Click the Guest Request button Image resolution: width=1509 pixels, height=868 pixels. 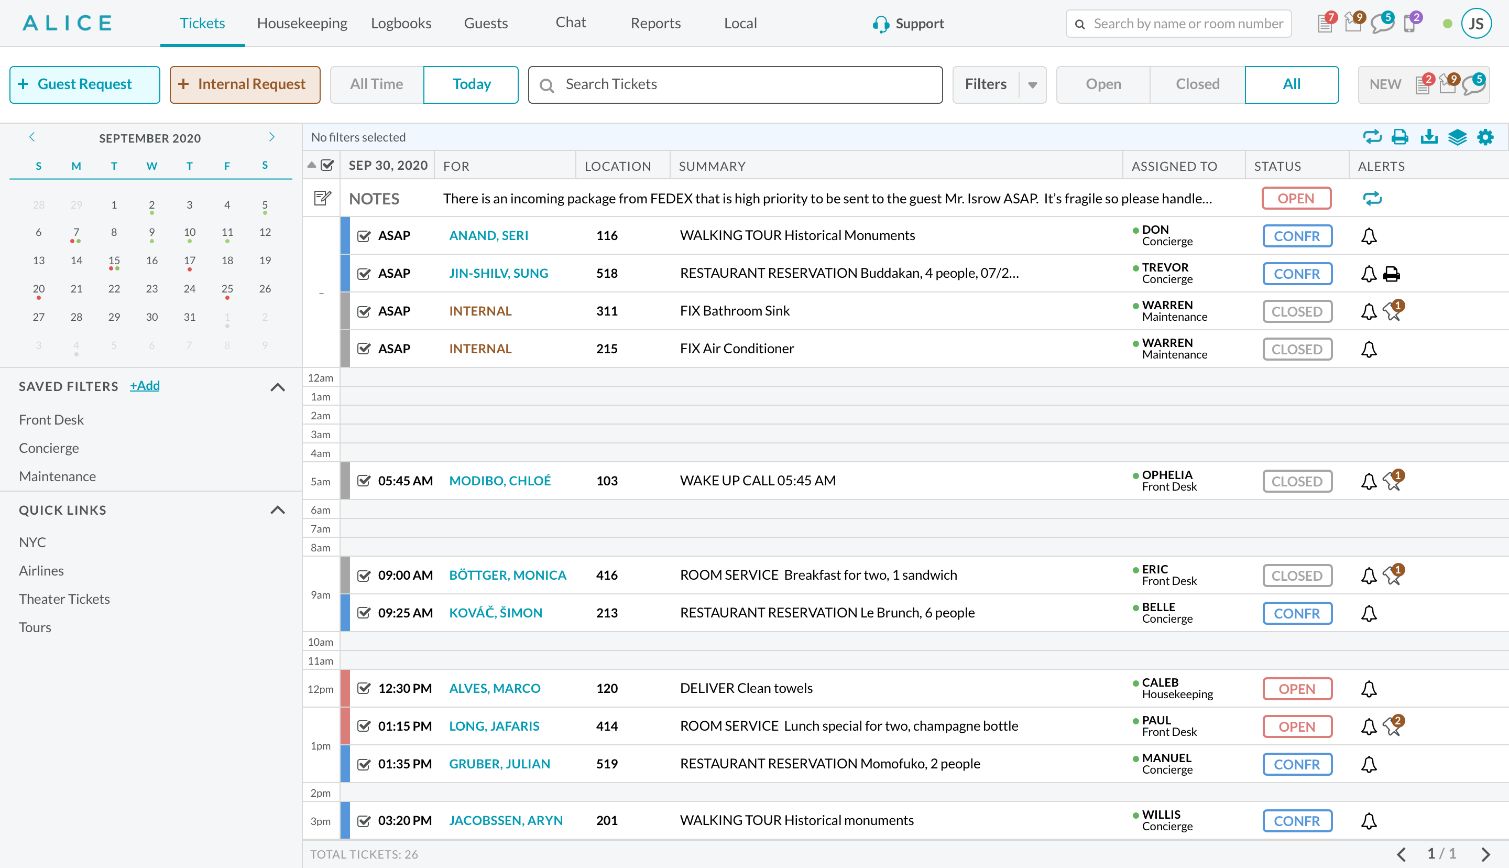(85, 85)
